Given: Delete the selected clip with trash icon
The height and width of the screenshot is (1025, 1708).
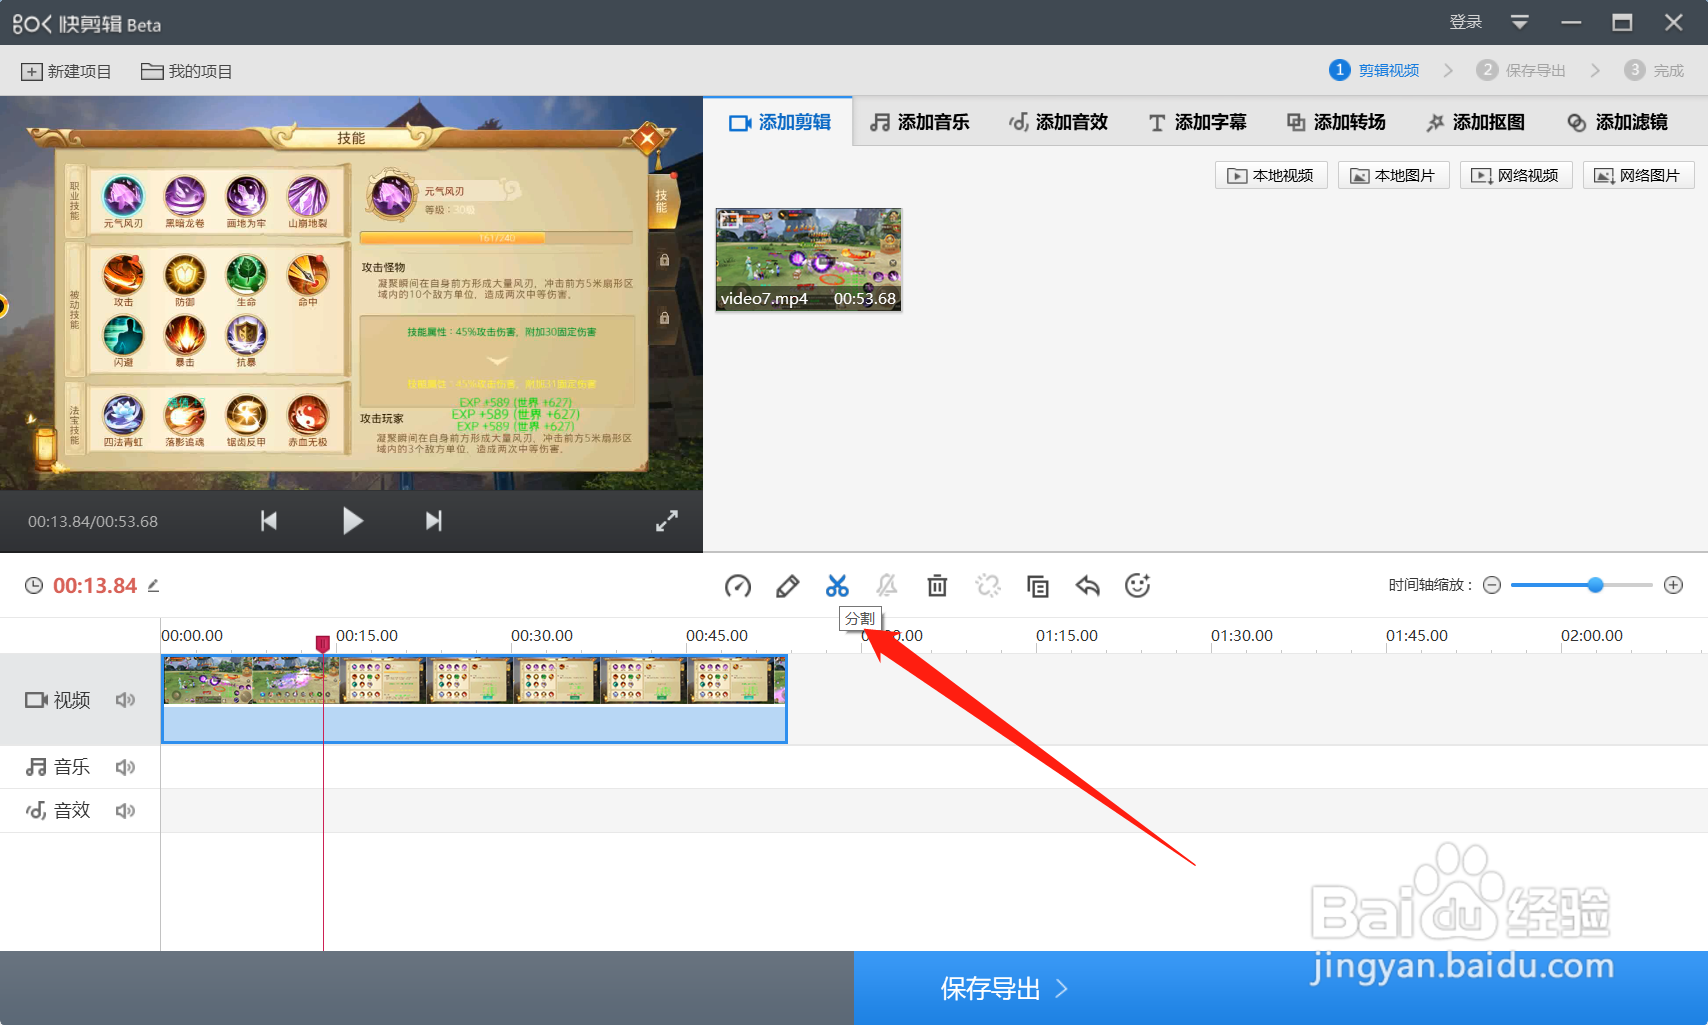Looking at the screenshot, I should click(937, 585).
